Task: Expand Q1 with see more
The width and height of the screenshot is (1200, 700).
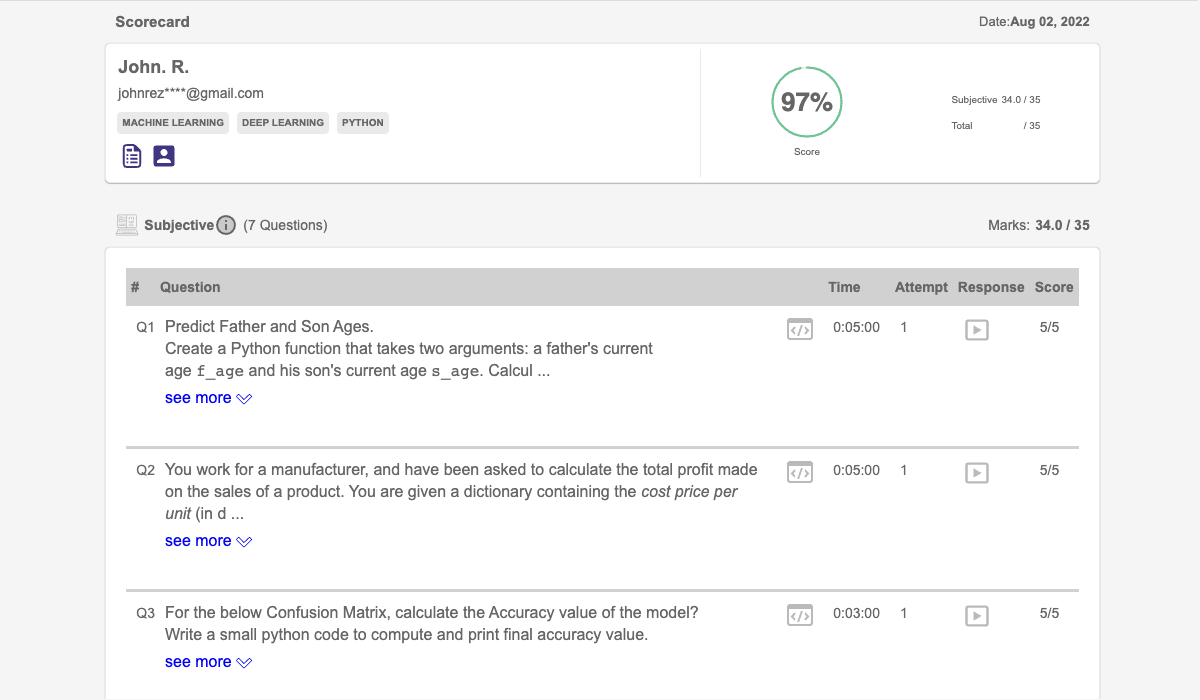Action: point(208,398)
